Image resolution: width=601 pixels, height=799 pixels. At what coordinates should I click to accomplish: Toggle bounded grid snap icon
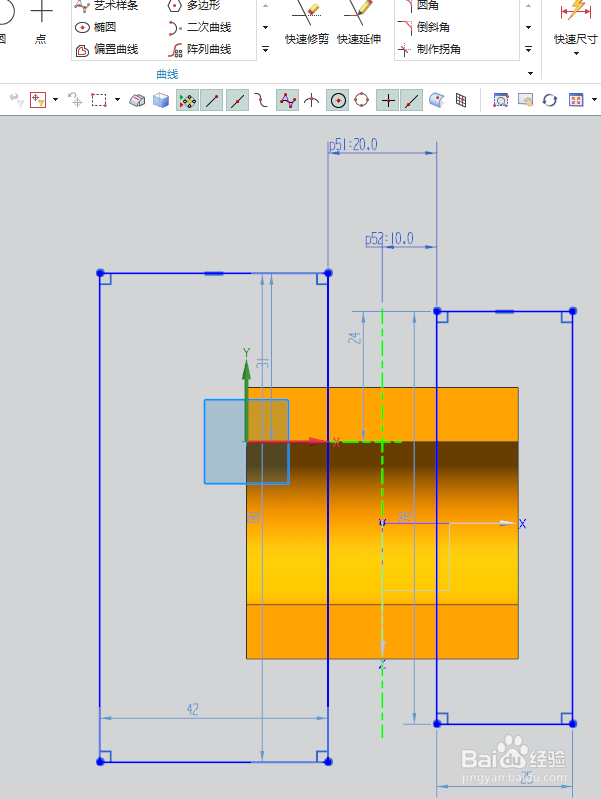point(461,100)
